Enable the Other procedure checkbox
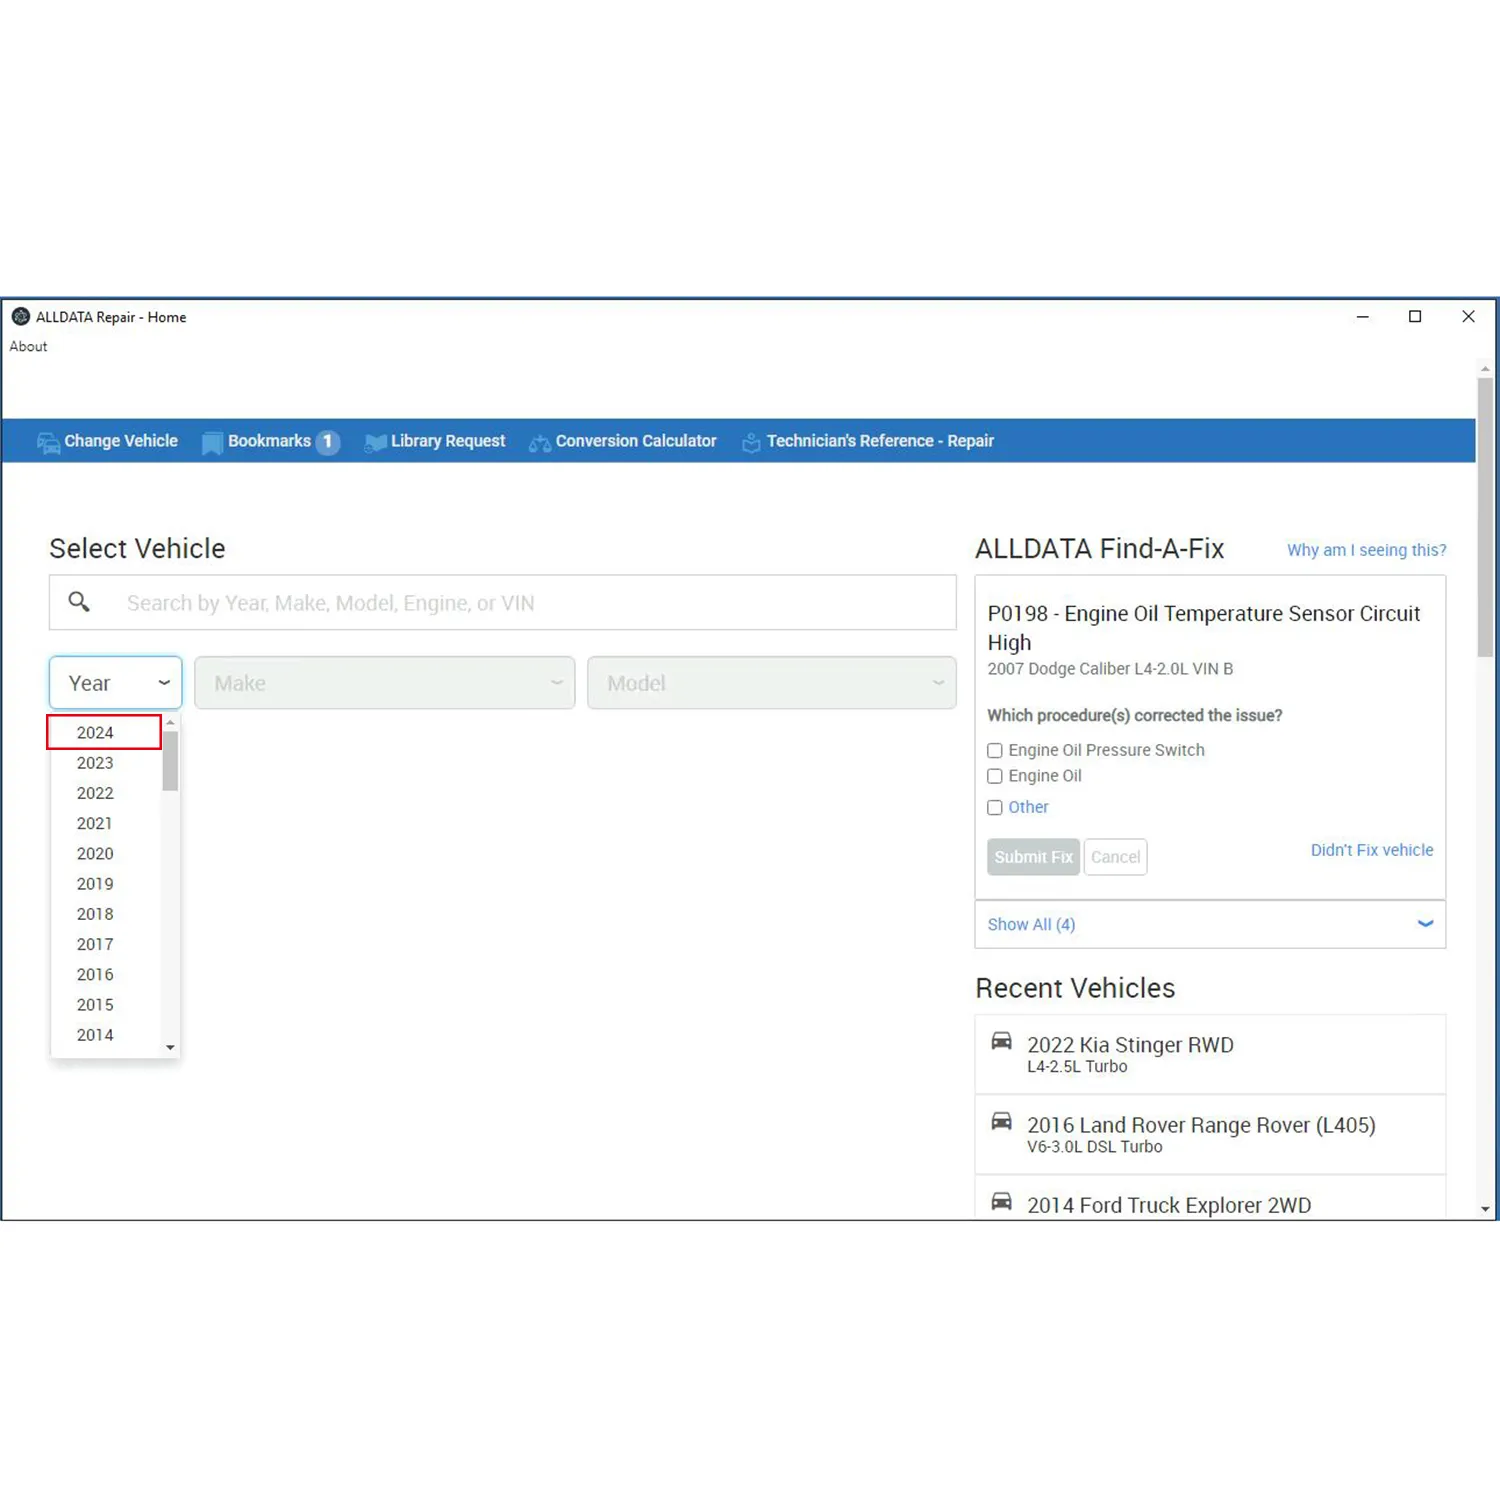Viewport: 1500px width, 1500px height. pos(995,808)
